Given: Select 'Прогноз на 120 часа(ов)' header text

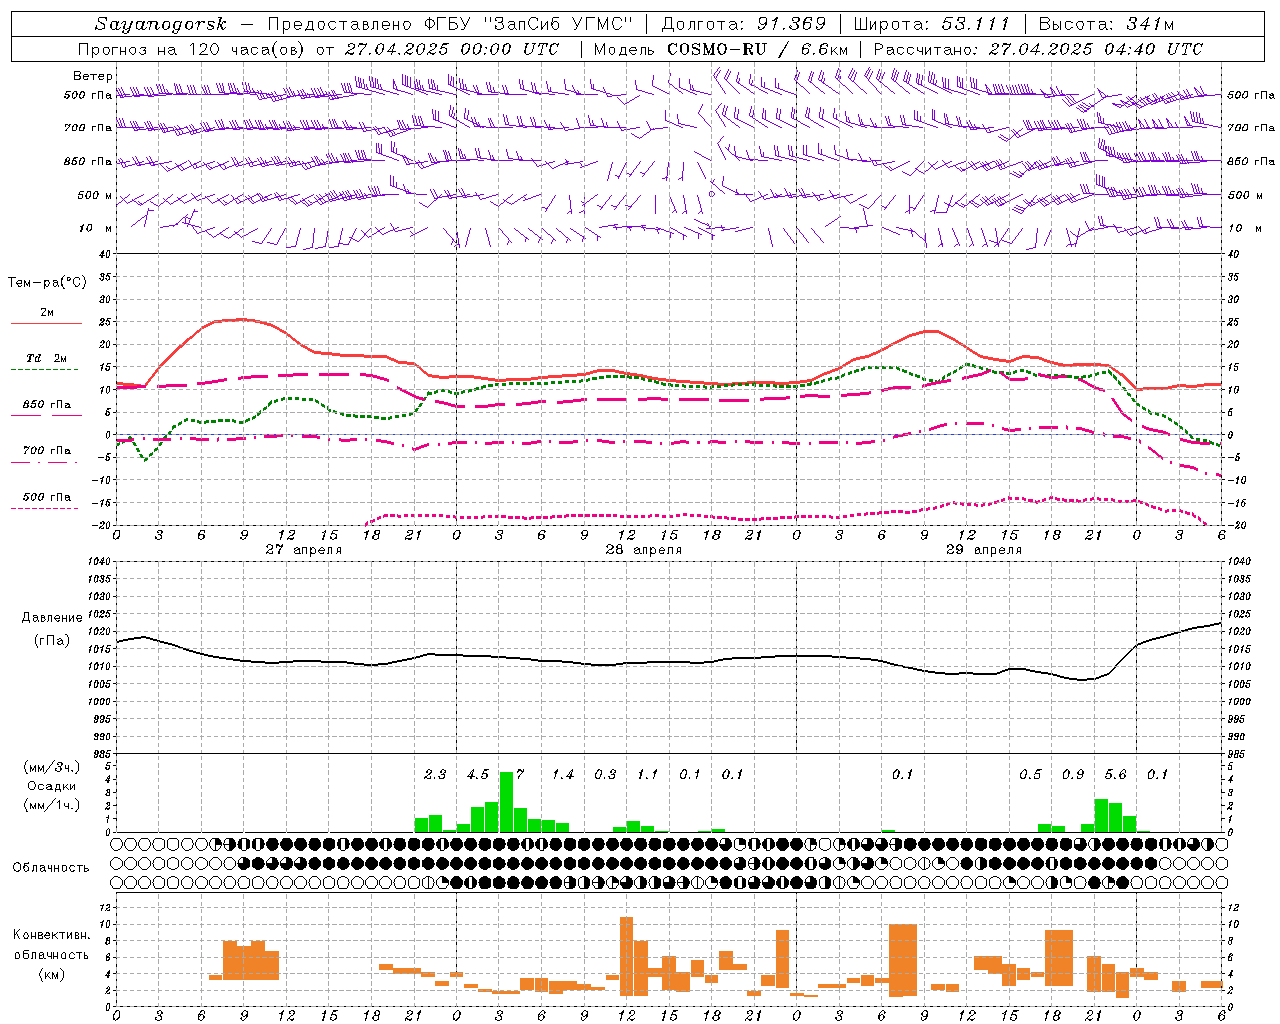Looking at the screenshot, I should click(x=192, y=49).
